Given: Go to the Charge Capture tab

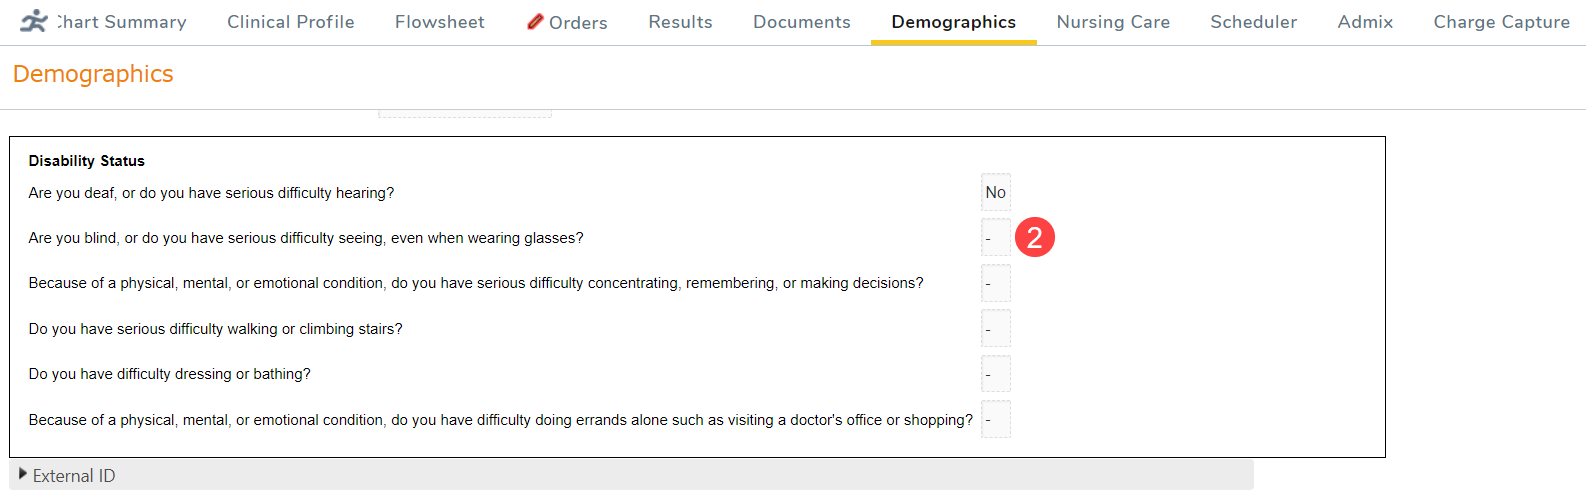Looking at the screenshot, I should (x=1501, y=22).
